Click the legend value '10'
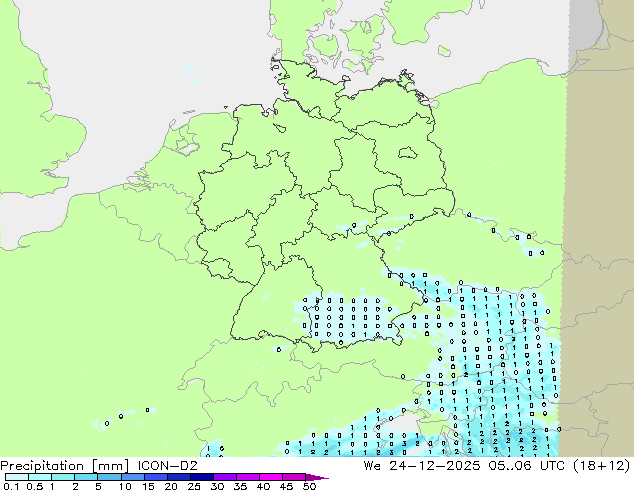Viewport: 634px width, 490px height. coord(125,486)
